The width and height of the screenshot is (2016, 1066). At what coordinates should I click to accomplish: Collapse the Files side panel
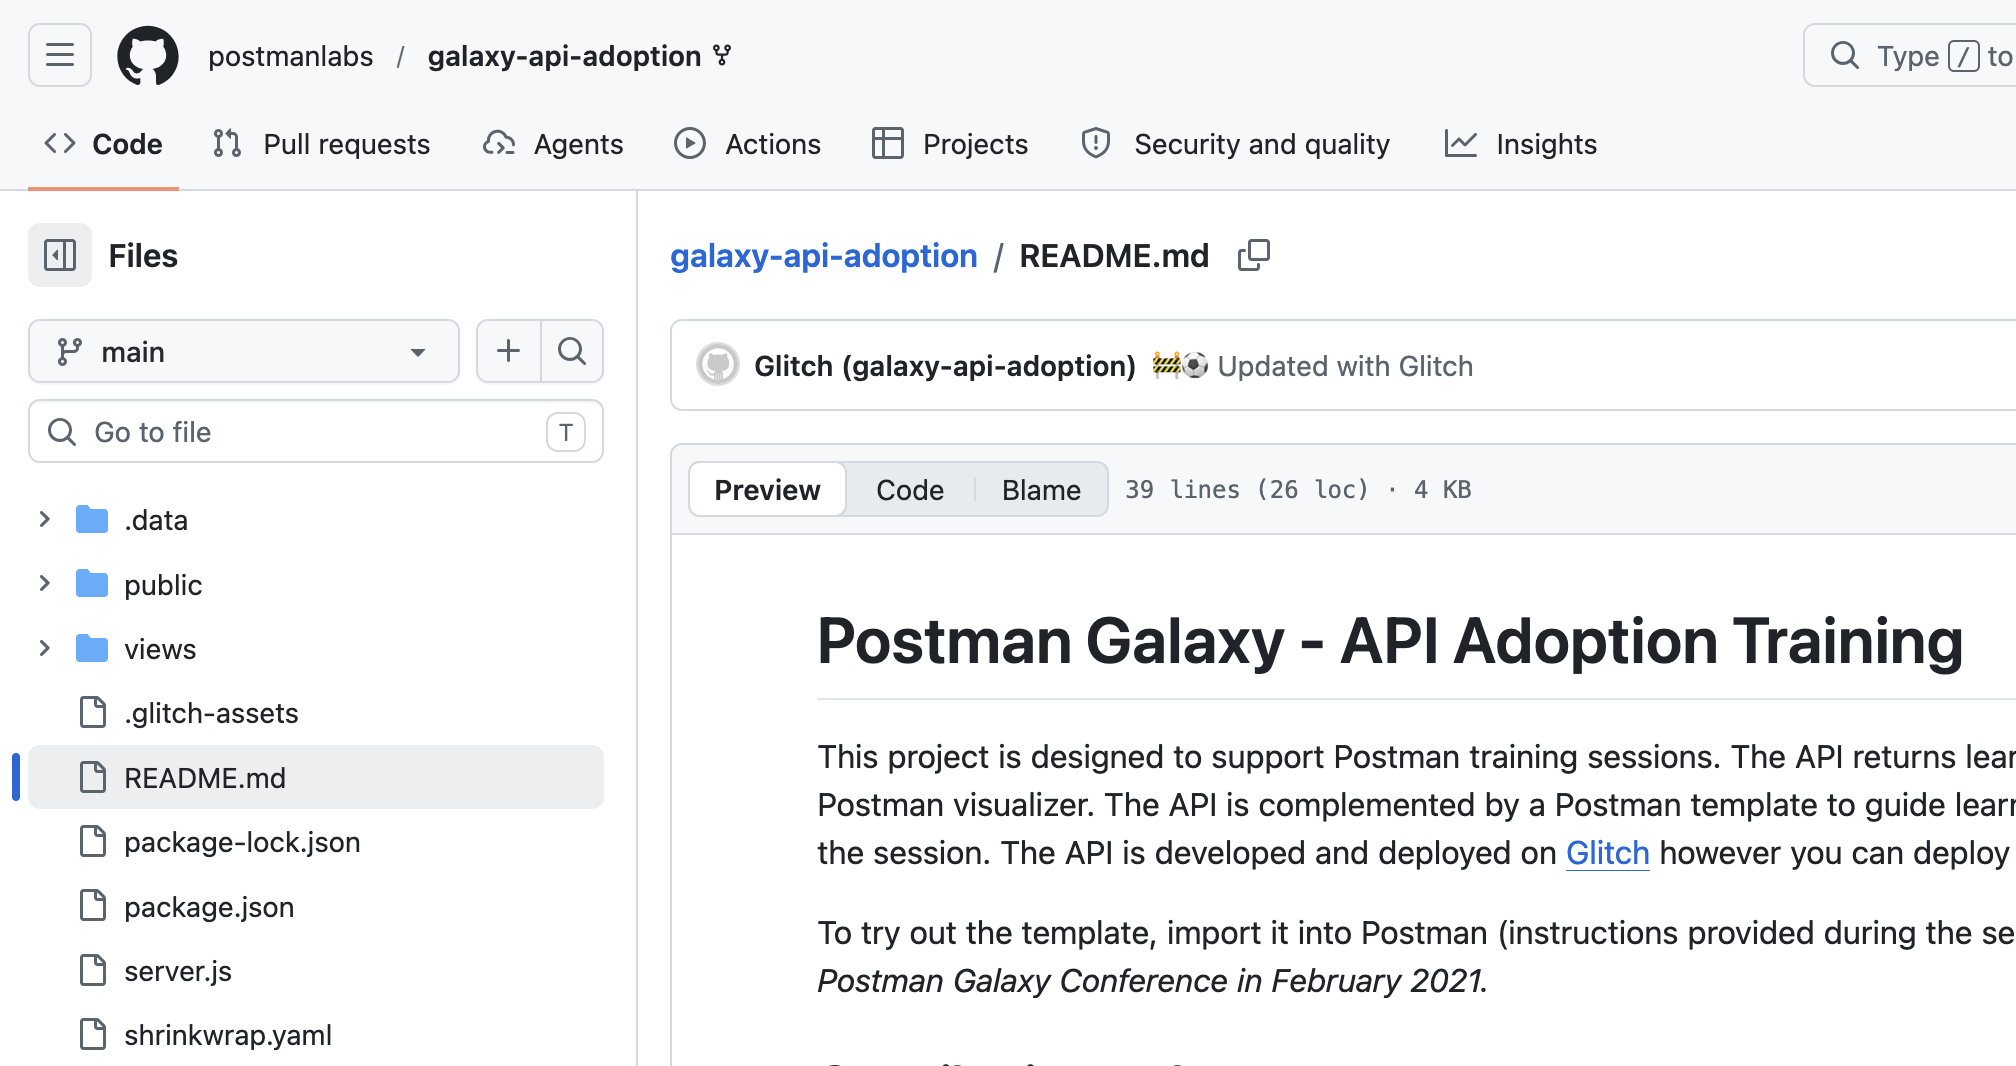click(60, 255)
